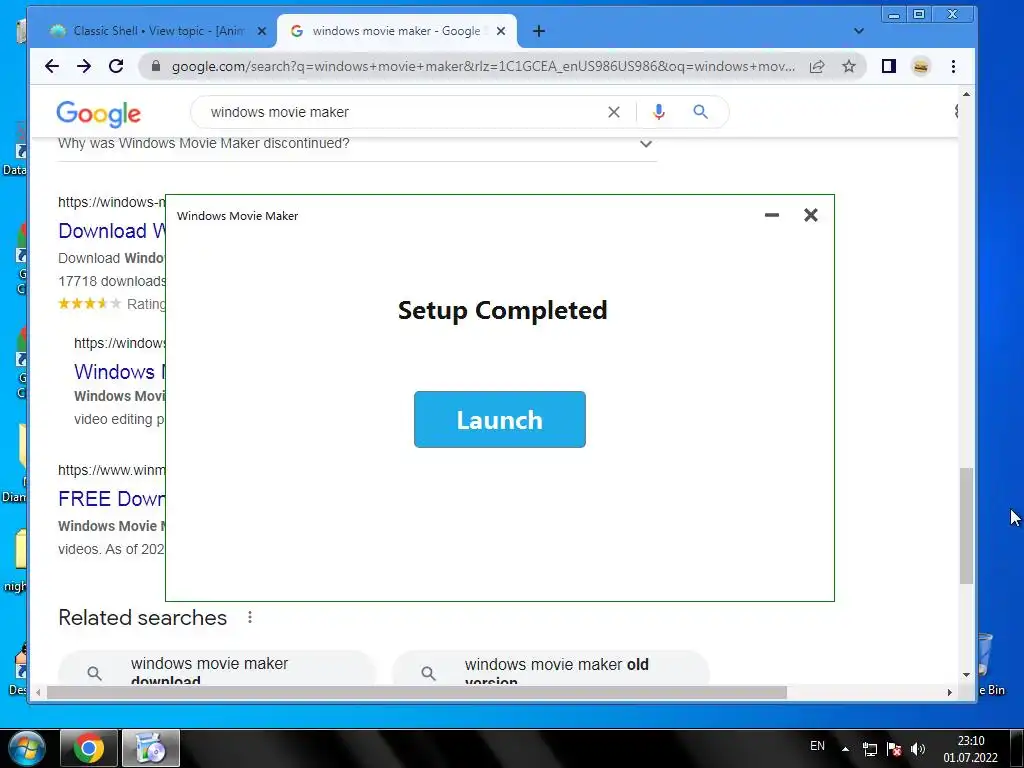The height and width of the screenshot is (768, 1024).
Task: Click the taskbar clock showing 23:10
Action: click(970, 749)
